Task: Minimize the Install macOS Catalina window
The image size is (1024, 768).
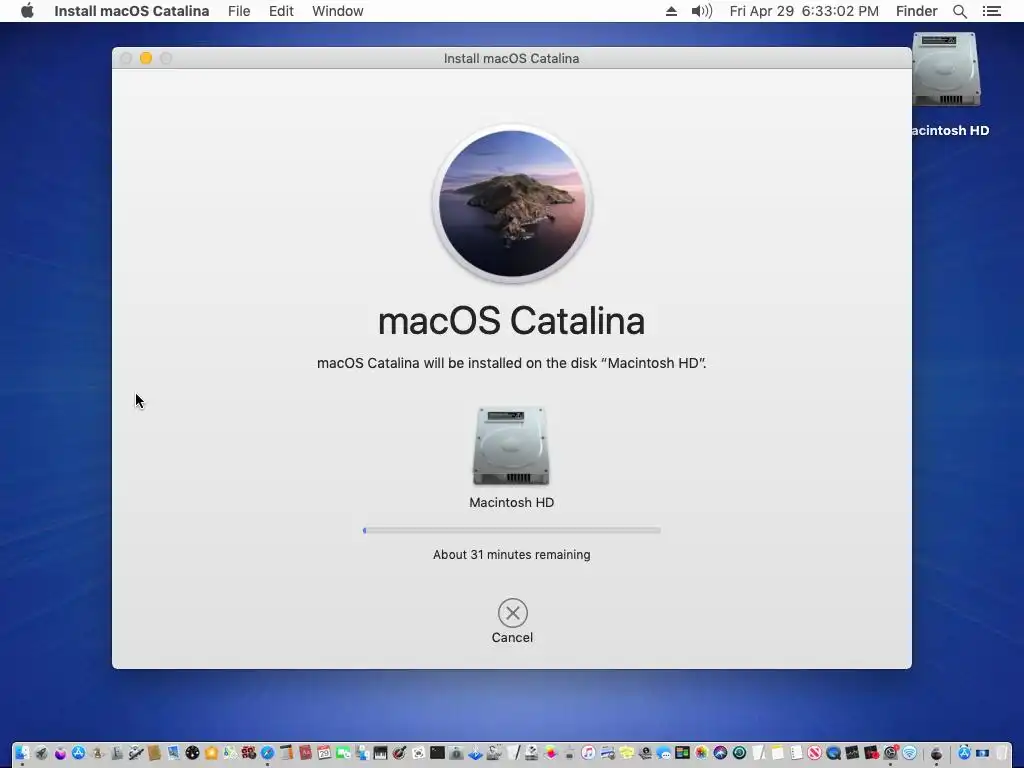Action: click(x=146, y=58)
